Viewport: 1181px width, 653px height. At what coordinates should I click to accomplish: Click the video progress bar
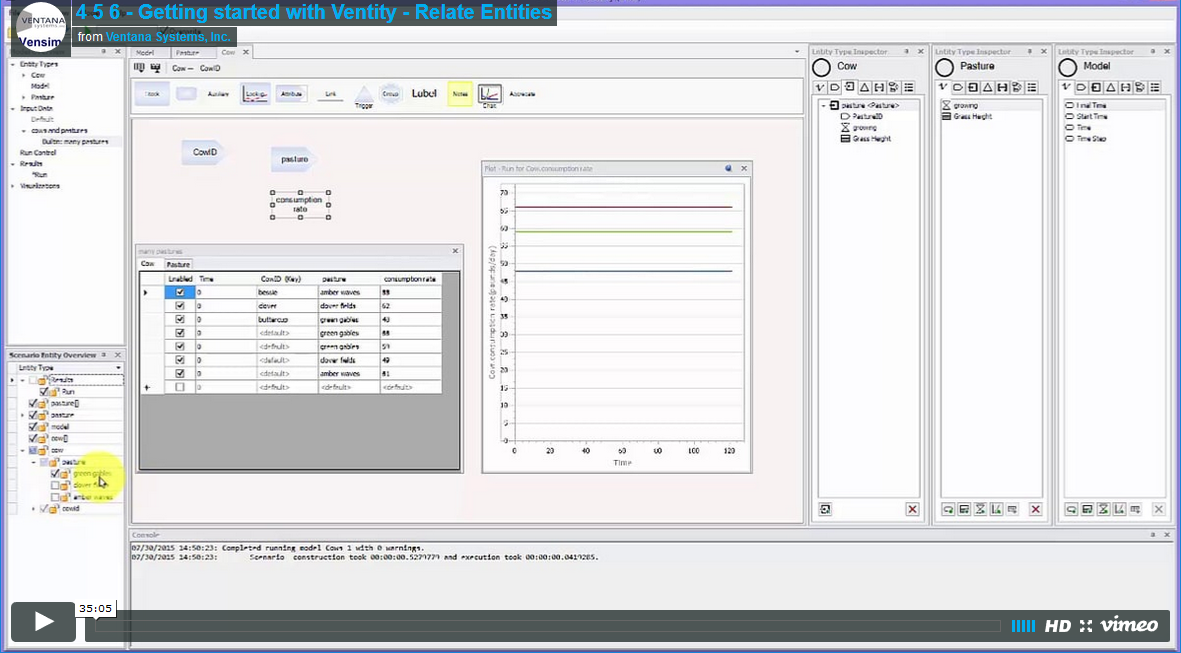click(548, 626)
